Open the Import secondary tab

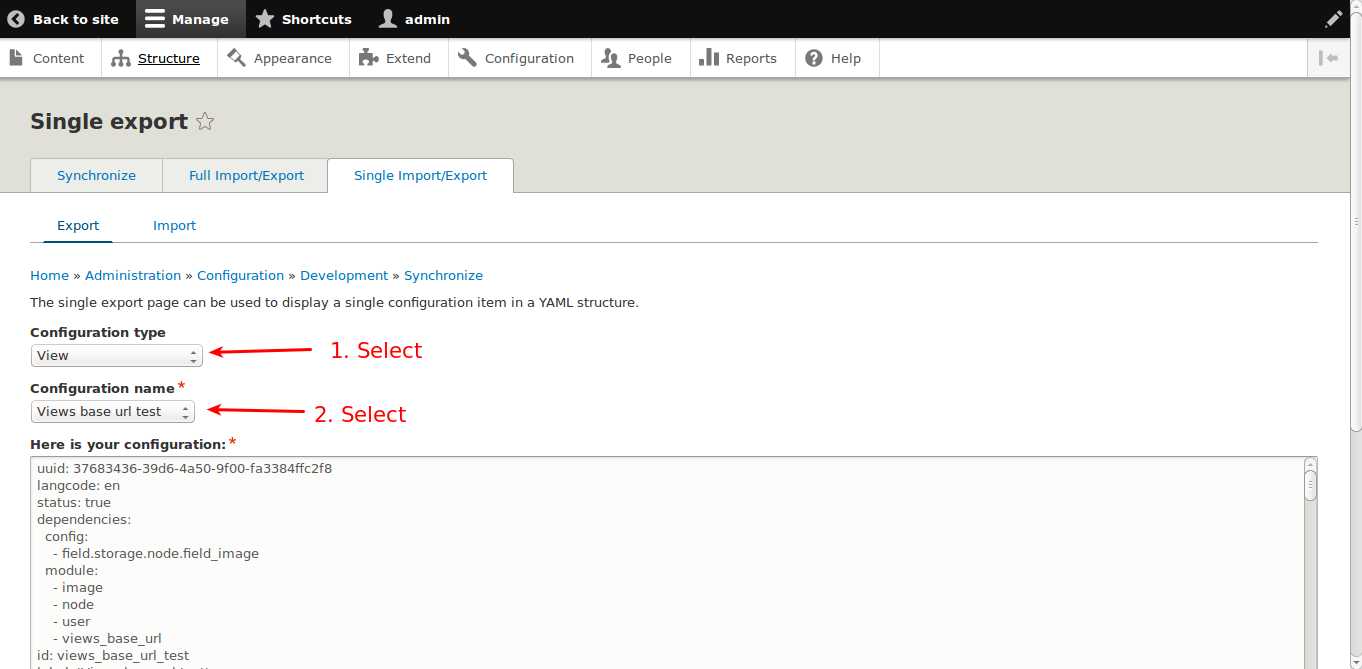coord(174,225)
